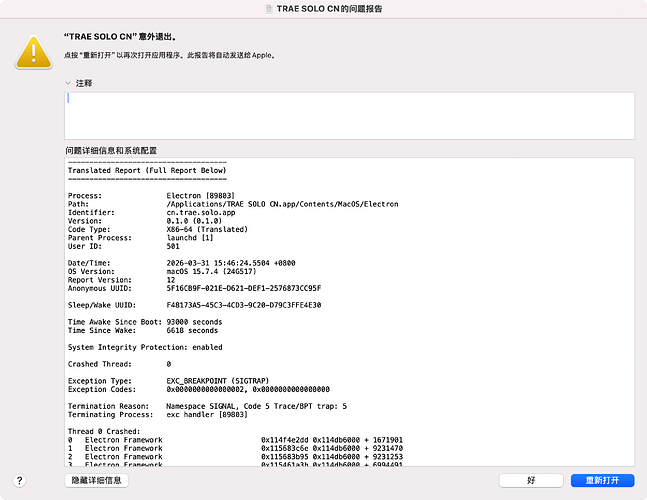This screenshot has height=500, width=647.
Task: Click the exception type EXC_BREAKPOINT (SIGTRAP)
Action: pos(218,381)
